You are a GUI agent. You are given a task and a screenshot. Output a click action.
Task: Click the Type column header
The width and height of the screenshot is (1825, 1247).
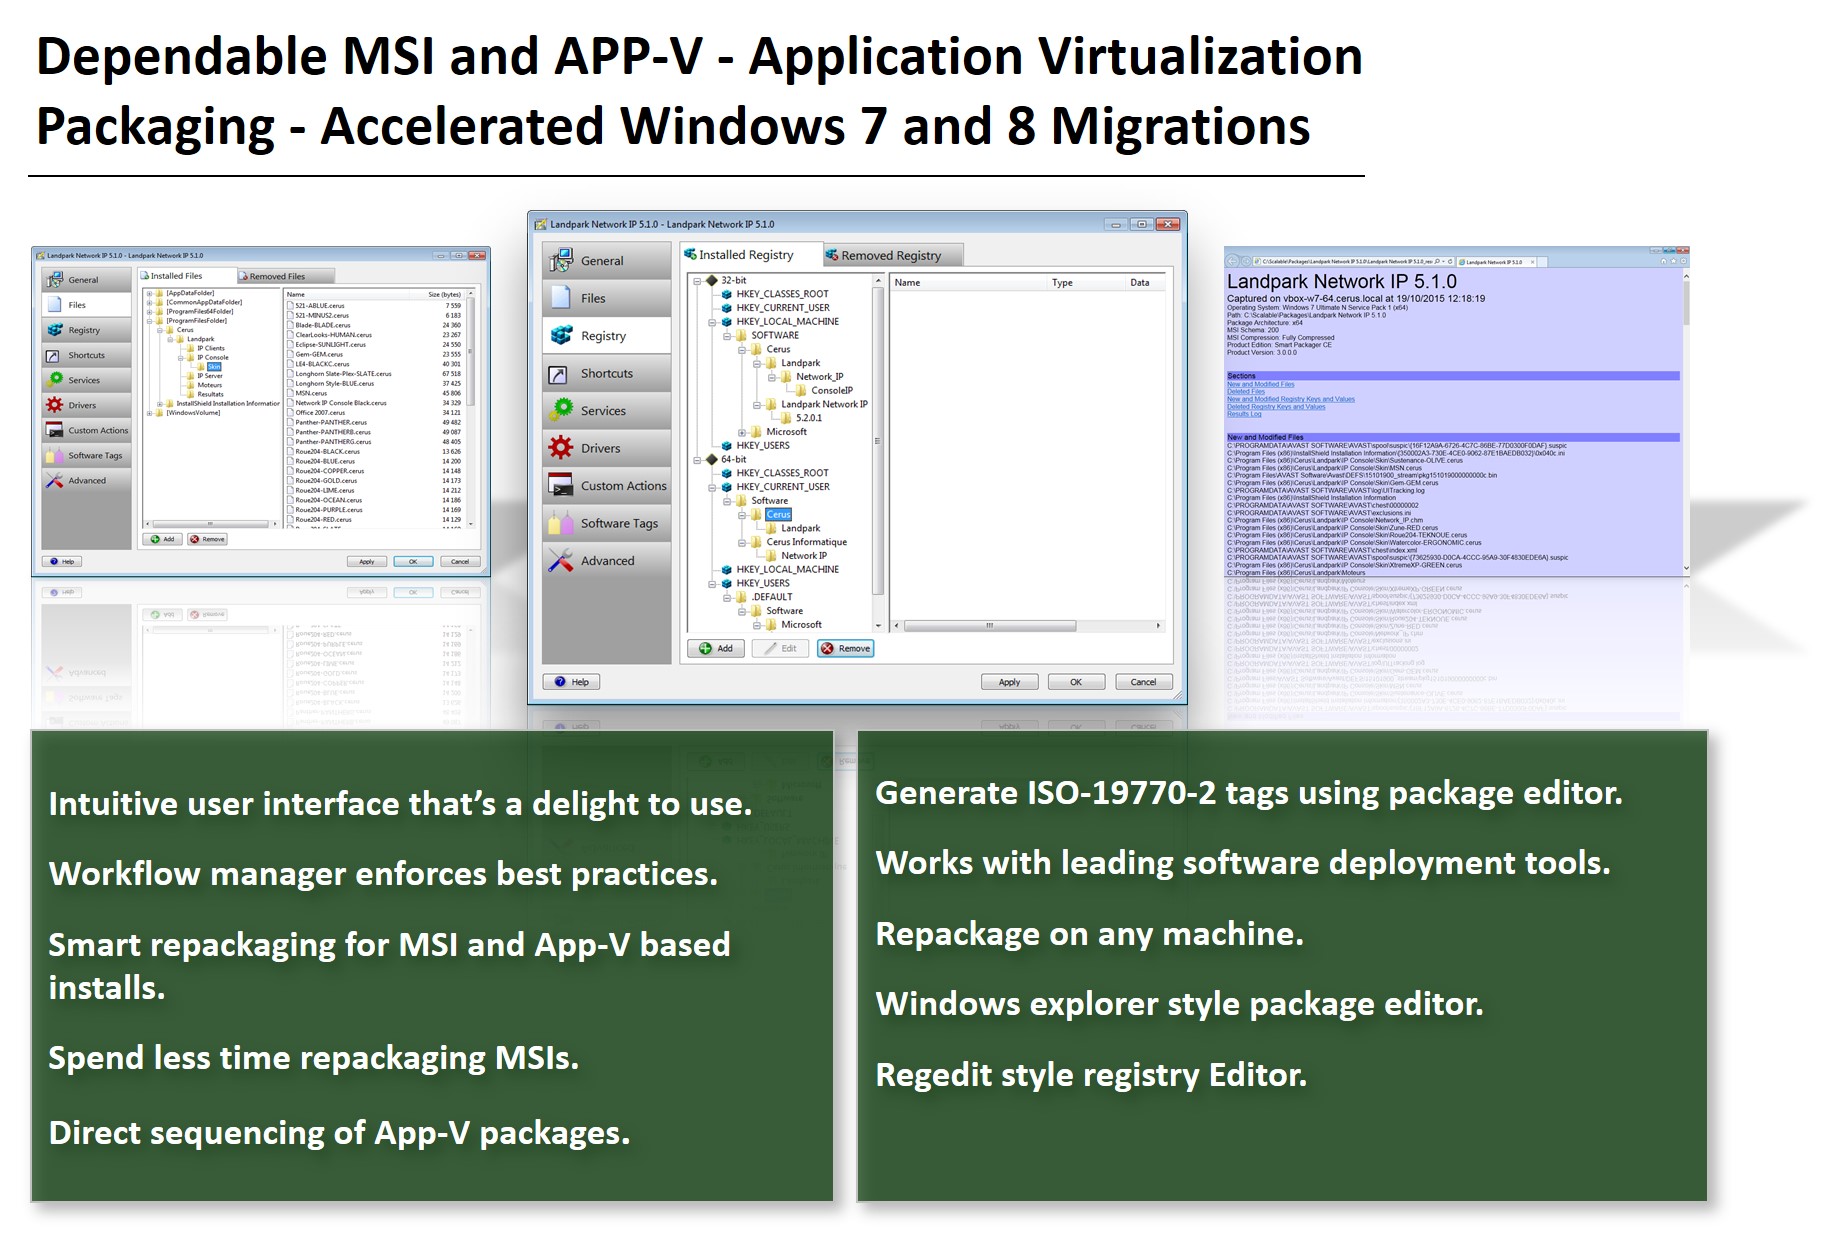[1085, 283]
